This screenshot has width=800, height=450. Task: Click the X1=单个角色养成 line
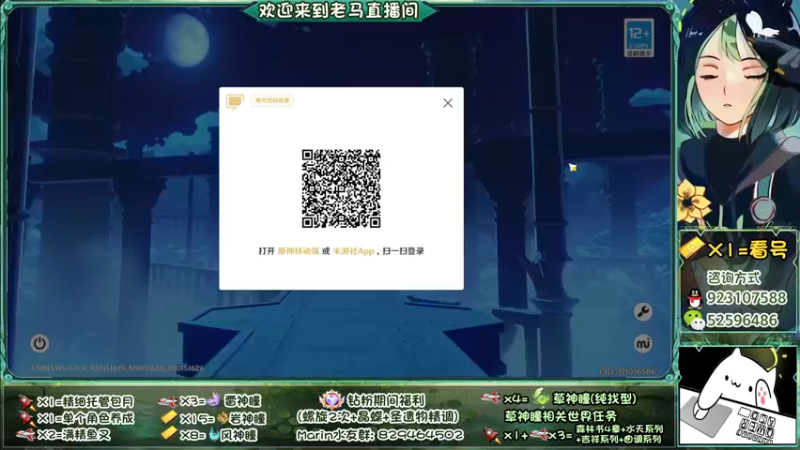(77, 418)
